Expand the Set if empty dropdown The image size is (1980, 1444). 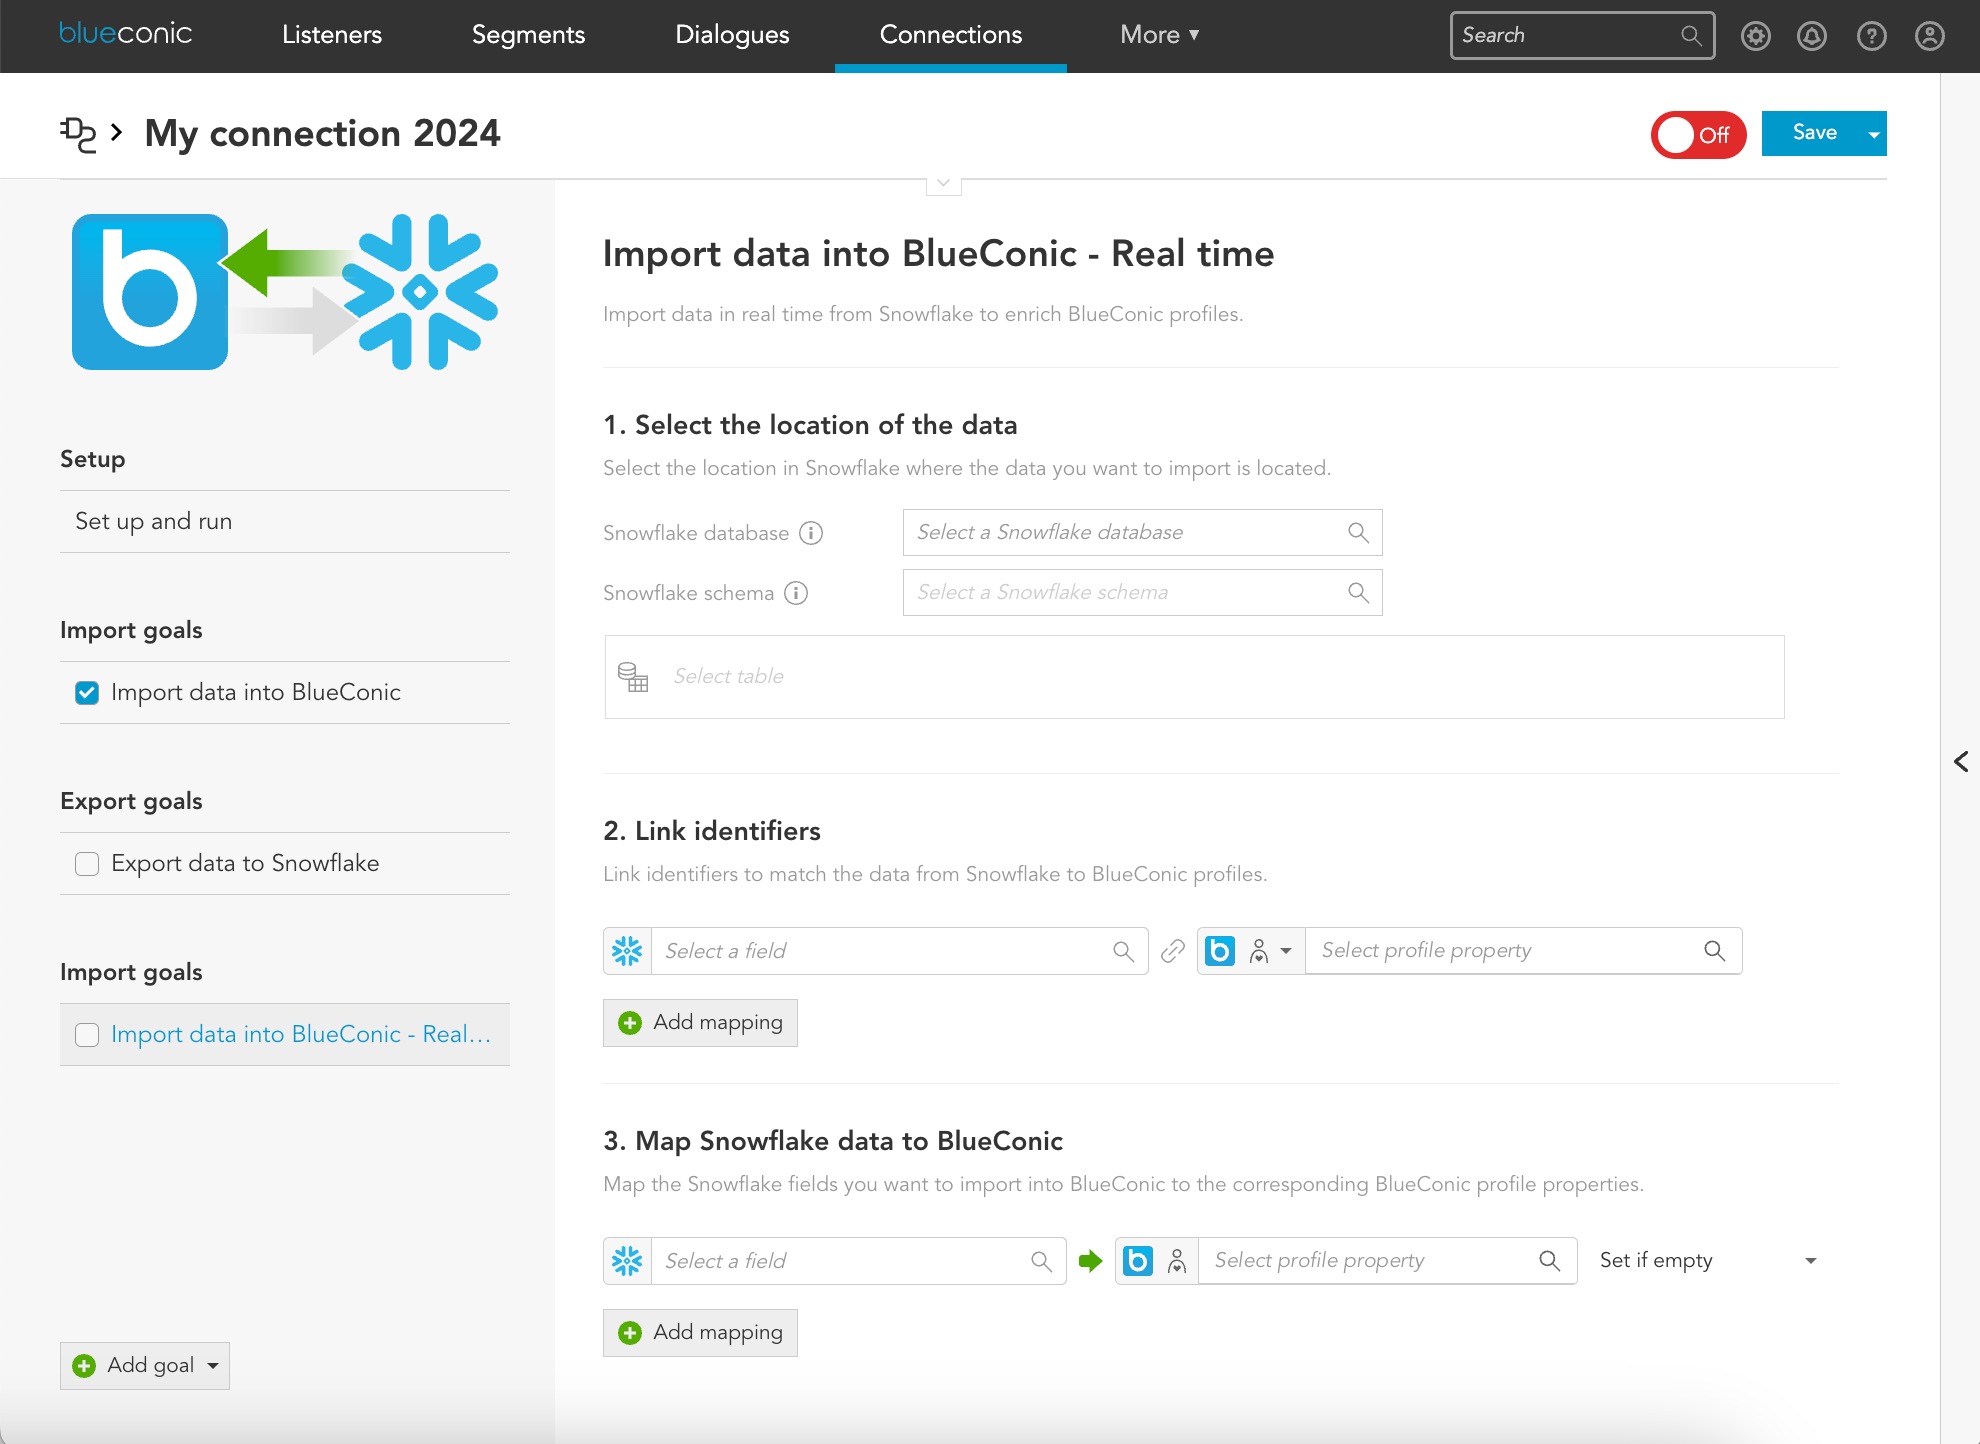(1811, 1259)
